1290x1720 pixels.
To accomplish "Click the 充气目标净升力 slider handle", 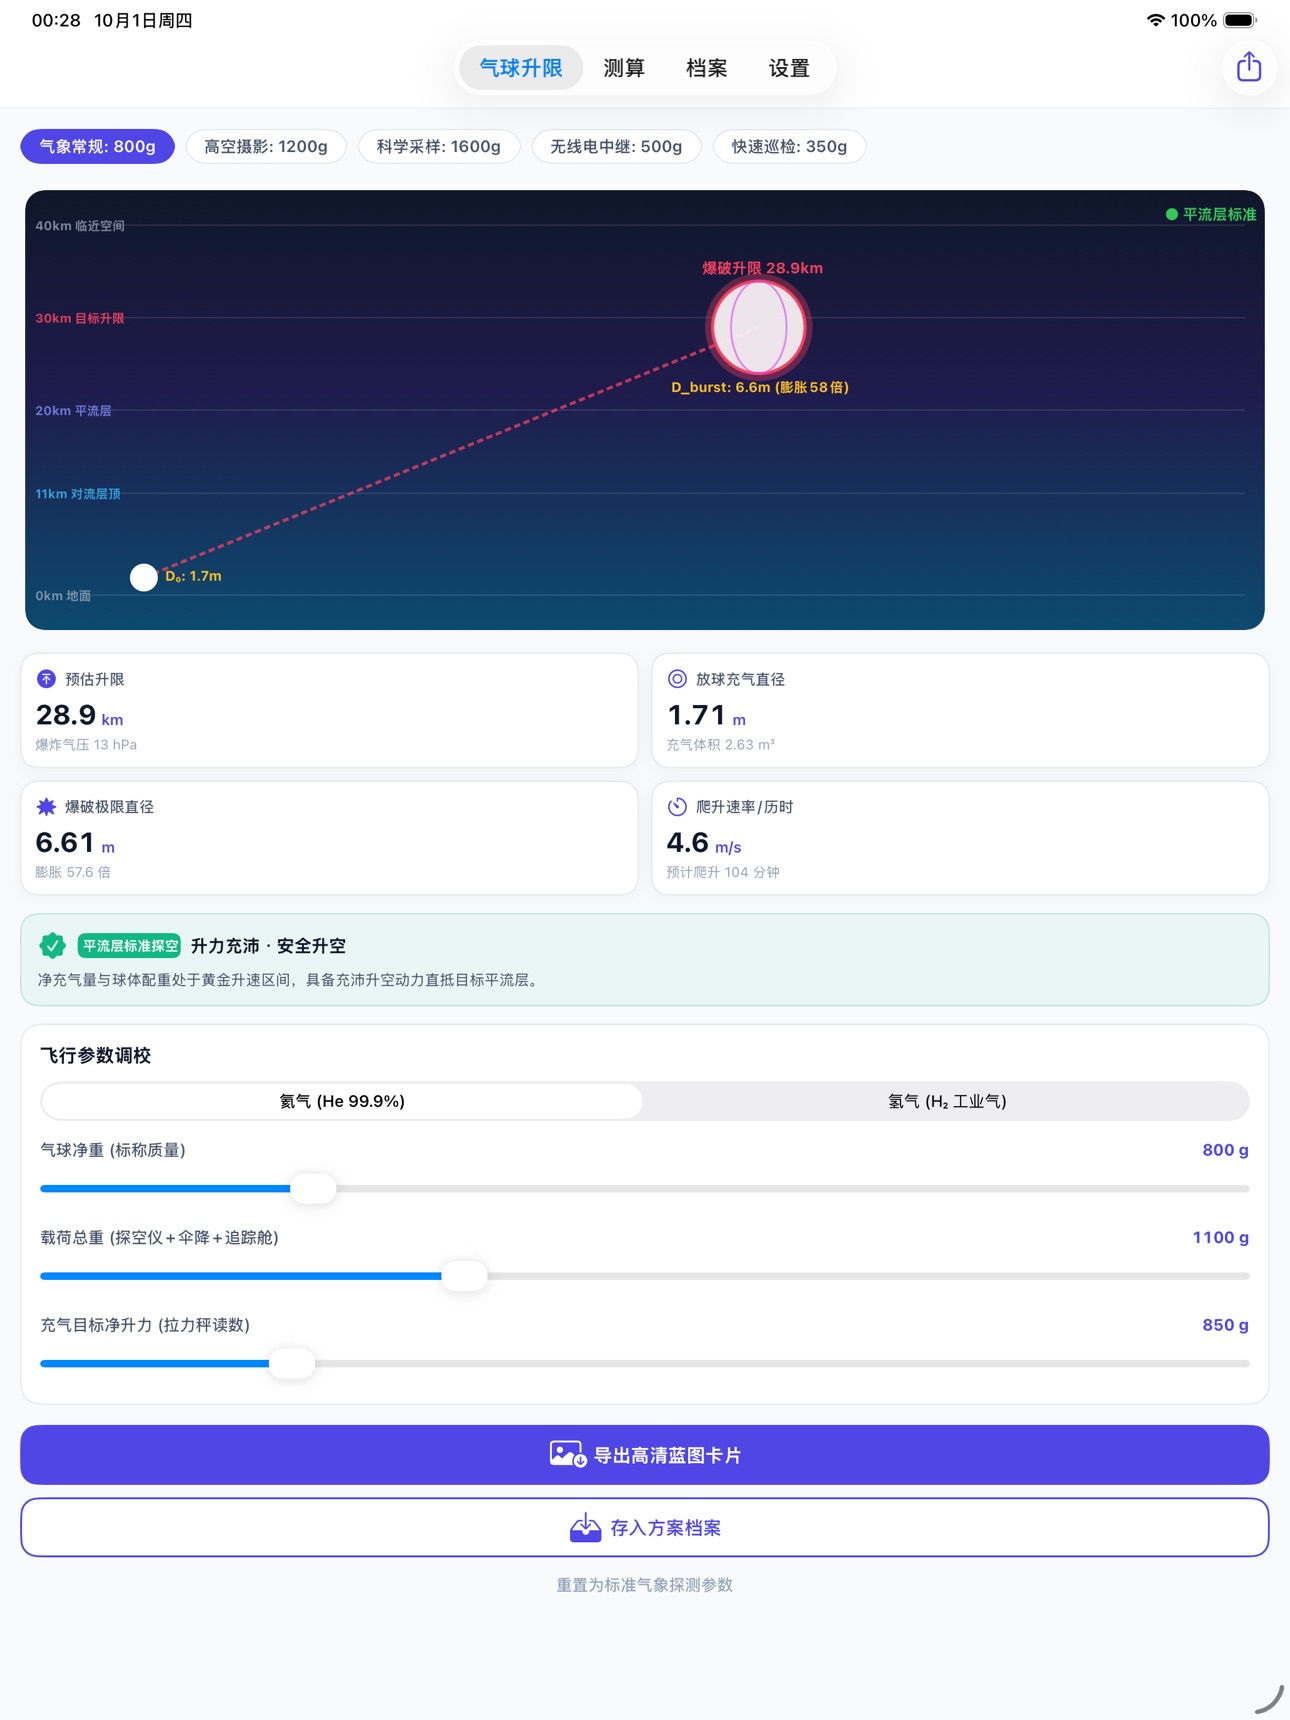I will [x=292, y=1363].
